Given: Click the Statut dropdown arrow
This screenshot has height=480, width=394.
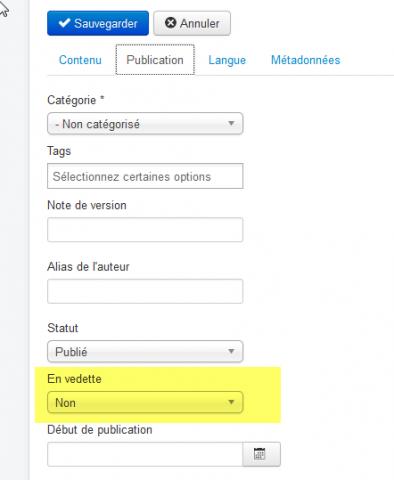Looking at the screenshot, I should click(231, 351).
